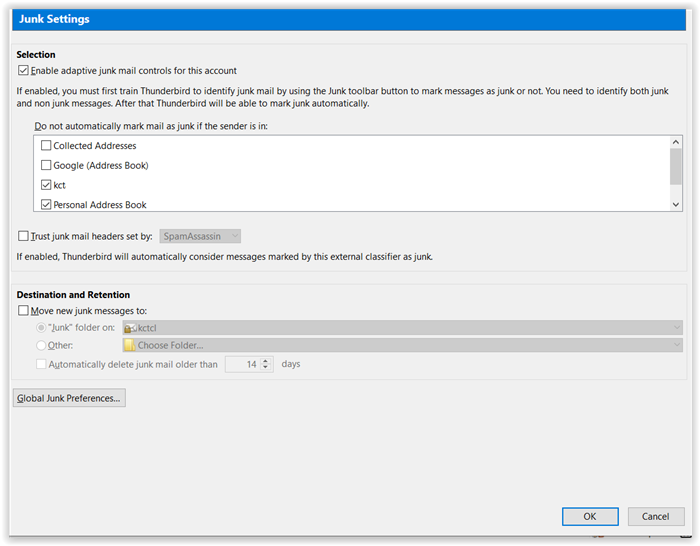
Task: Click the OK button
Action: point(590,517)
